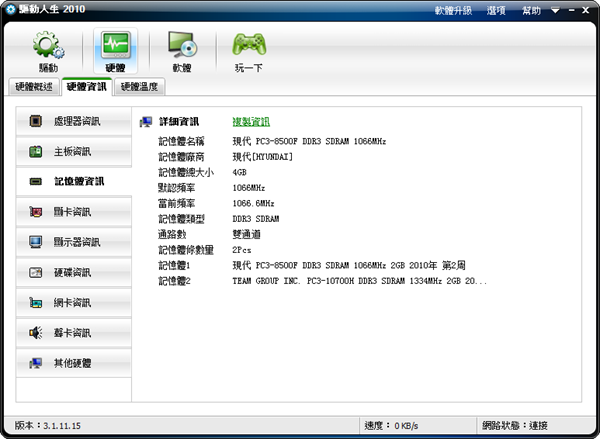Show 處理器資訊 details
Screen dimensions: 600x439
click(74, 121)
